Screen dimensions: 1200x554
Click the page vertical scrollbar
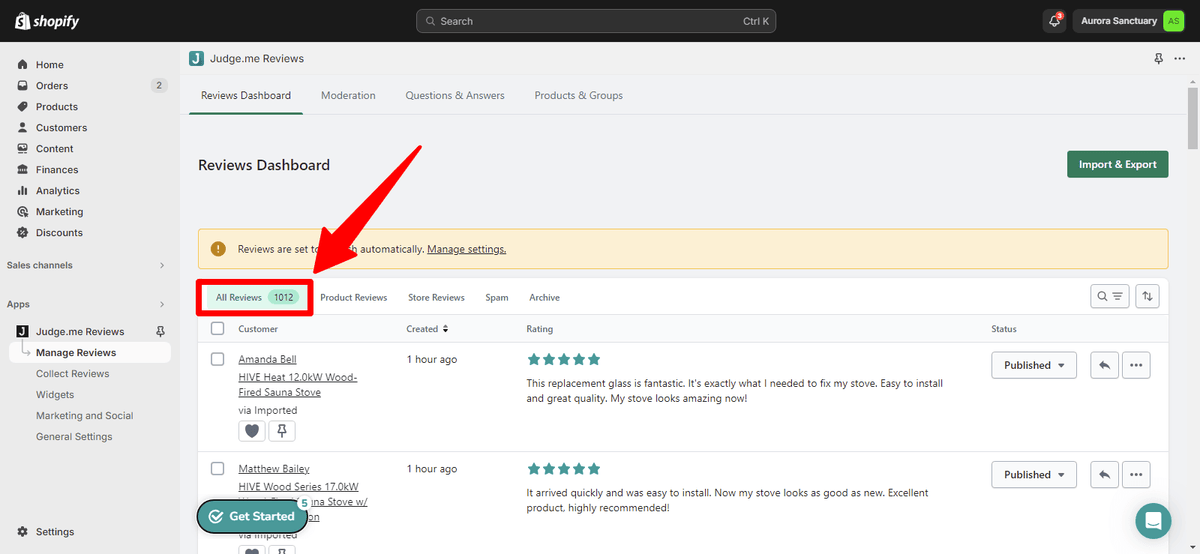(x=1193, y=117)
